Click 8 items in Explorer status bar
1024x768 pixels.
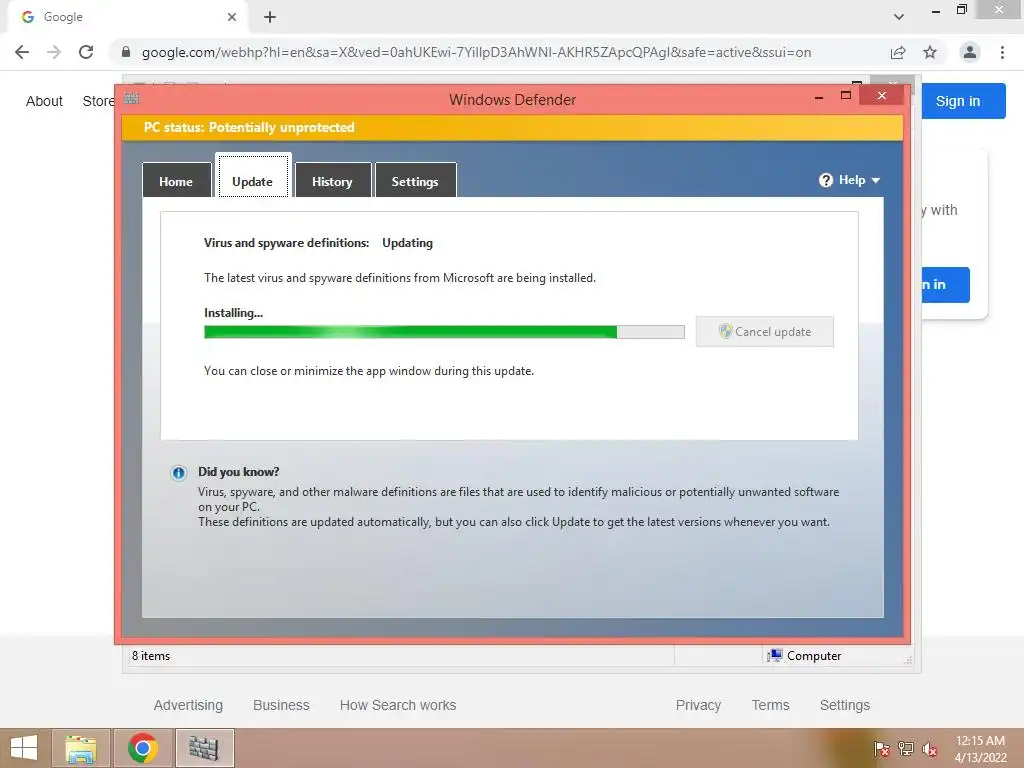151,656
